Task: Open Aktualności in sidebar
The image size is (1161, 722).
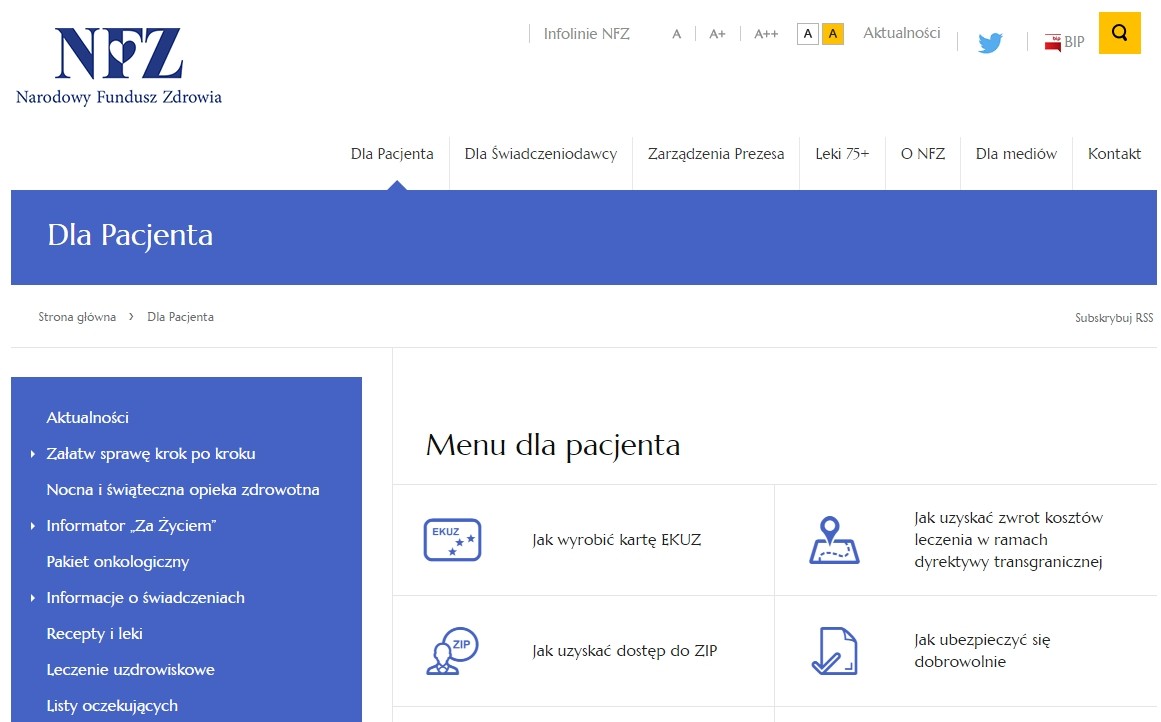Action: coord(87,418)
